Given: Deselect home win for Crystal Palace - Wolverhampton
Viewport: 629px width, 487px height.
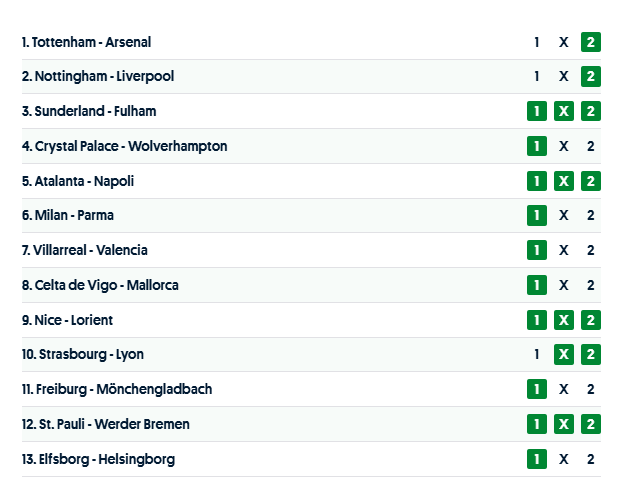Looking at the screenshot, I should 537,146.
